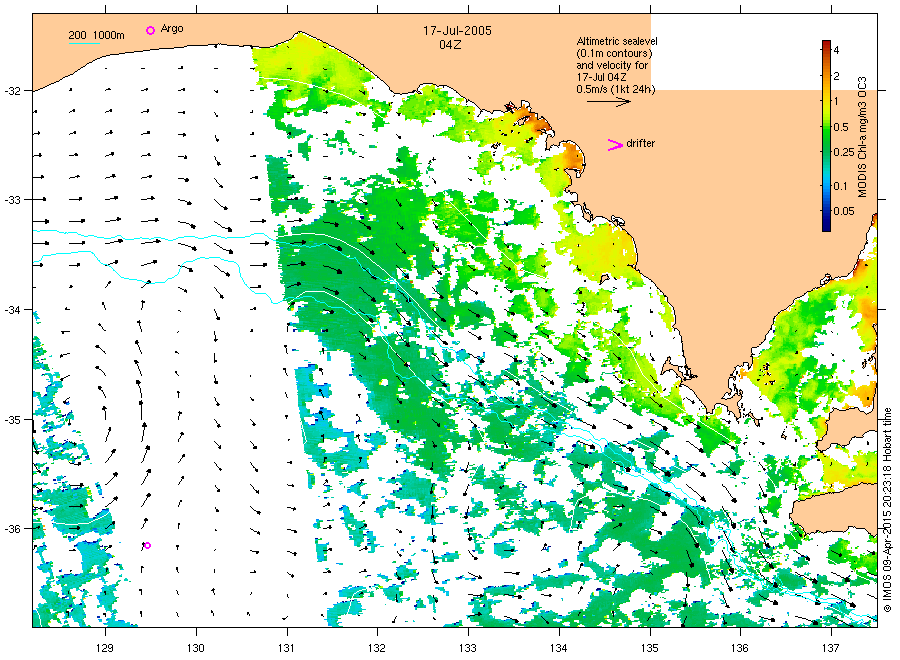Image resolution: width=900 pixels, height=660 pixels.
Task: Click the latitude label -35
Action: point(12,420)
